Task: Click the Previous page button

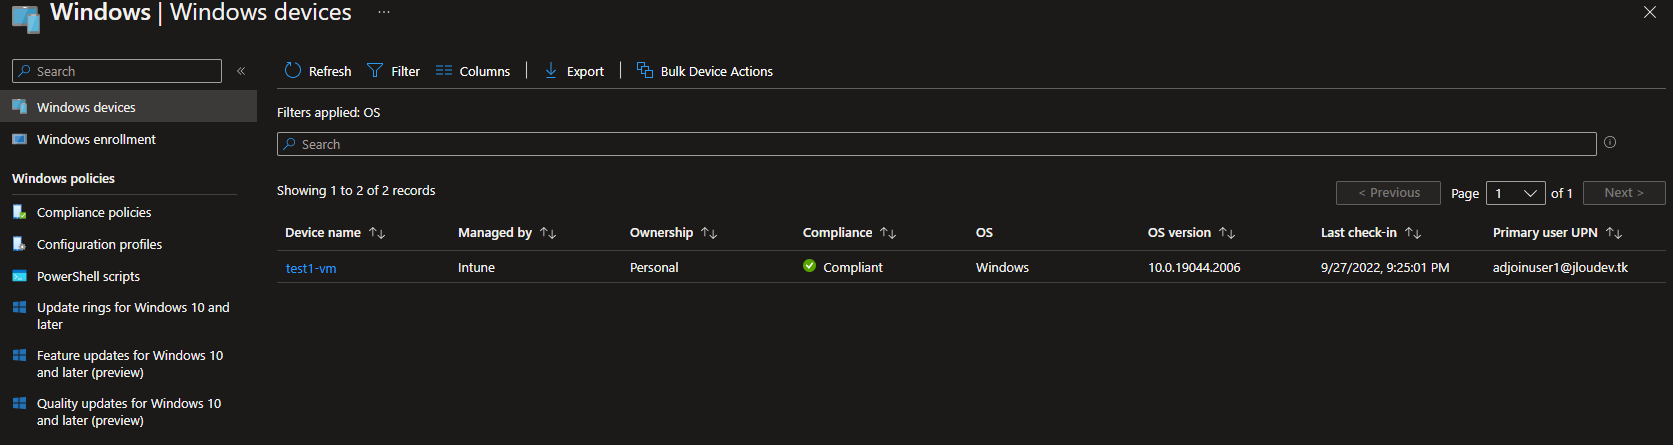Action: (1388, 193)
